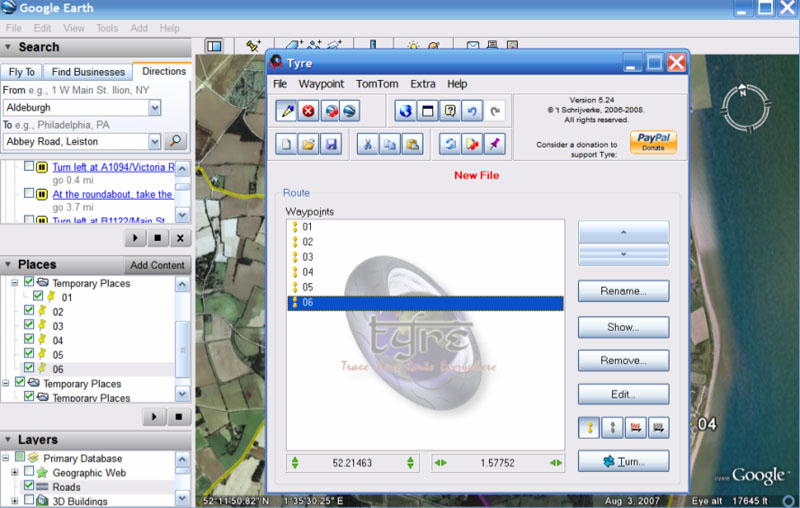The image size is (800, 508).
Task: Save with the floppy disk icon in Tyre
Action: (x=331, y=144)
